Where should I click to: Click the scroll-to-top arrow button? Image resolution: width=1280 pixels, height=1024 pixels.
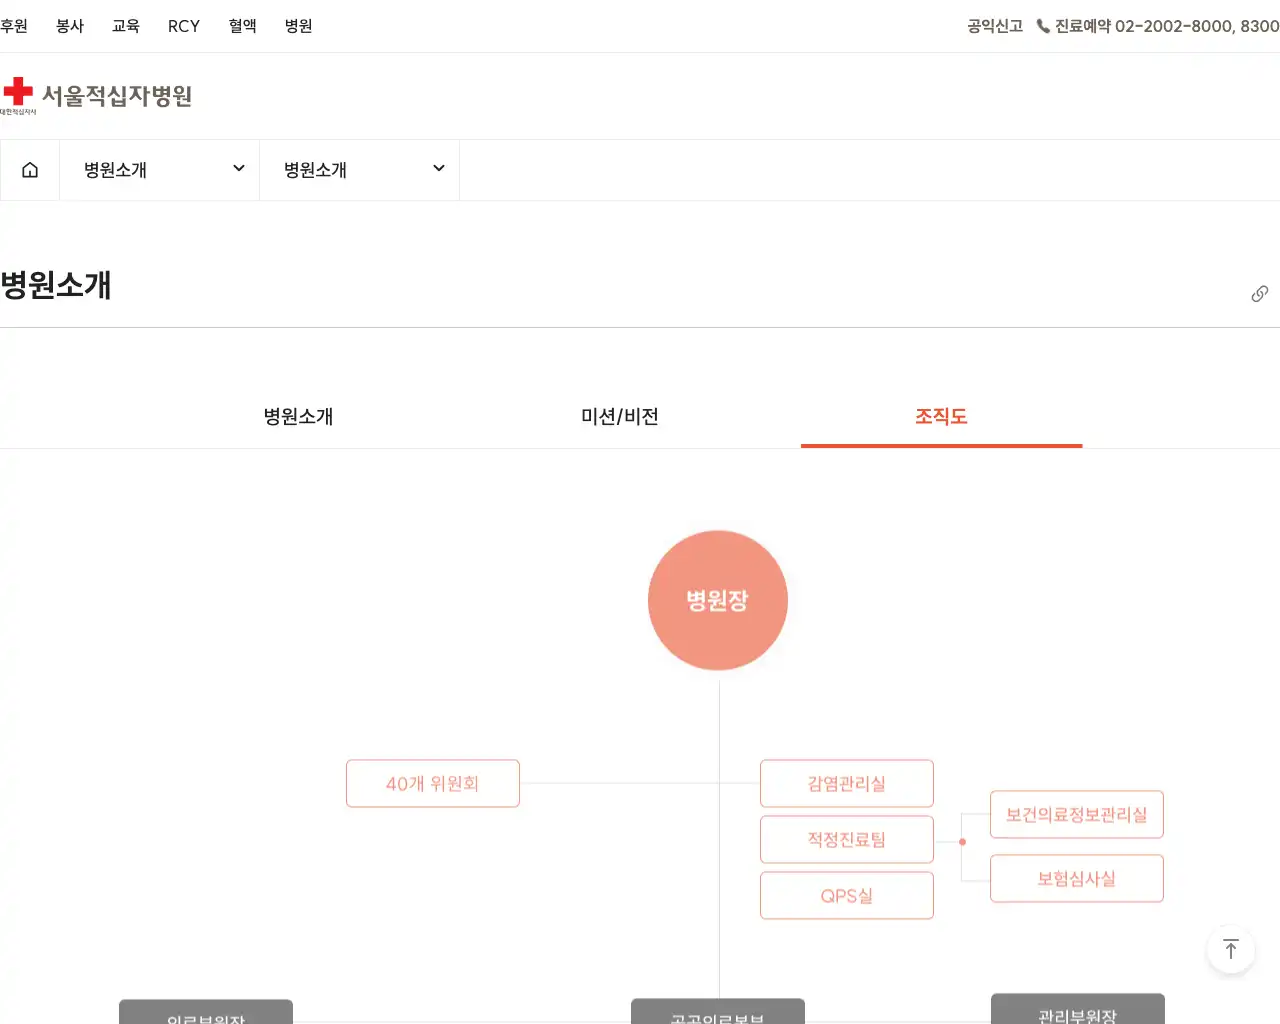tap(1231, 950)
